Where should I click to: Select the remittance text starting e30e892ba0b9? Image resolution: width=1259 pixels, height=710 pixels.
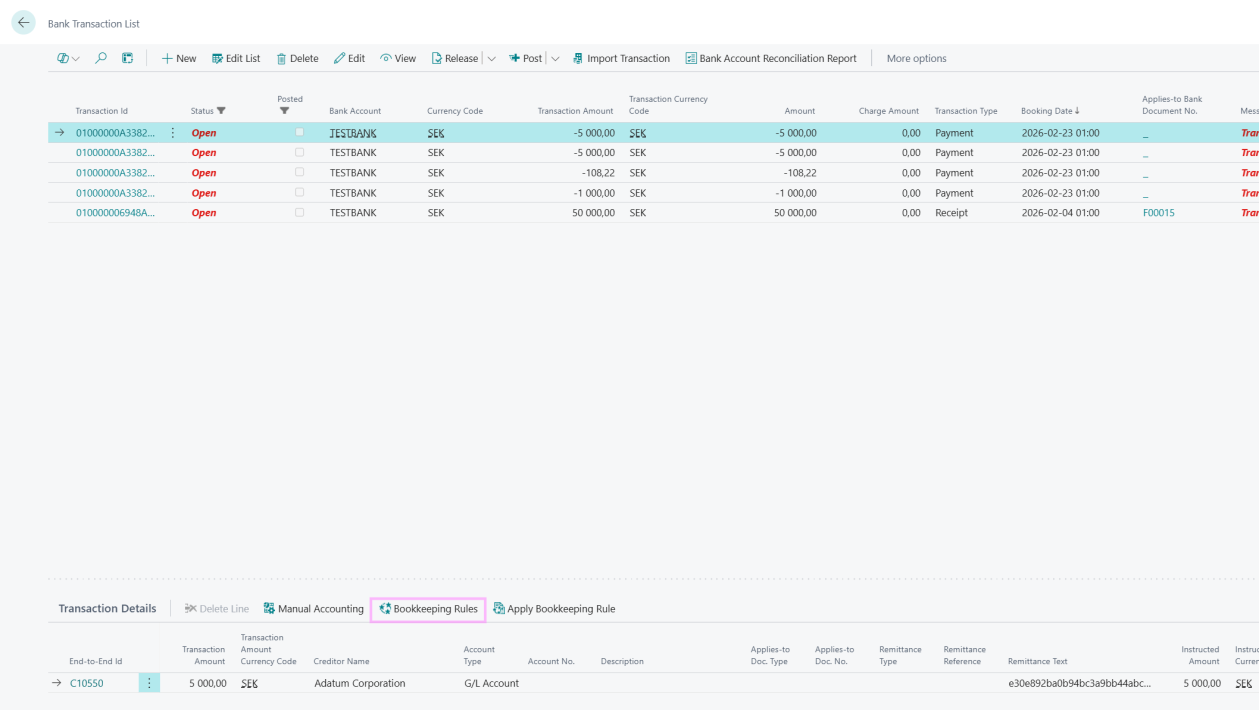(x=1079, y=684)
